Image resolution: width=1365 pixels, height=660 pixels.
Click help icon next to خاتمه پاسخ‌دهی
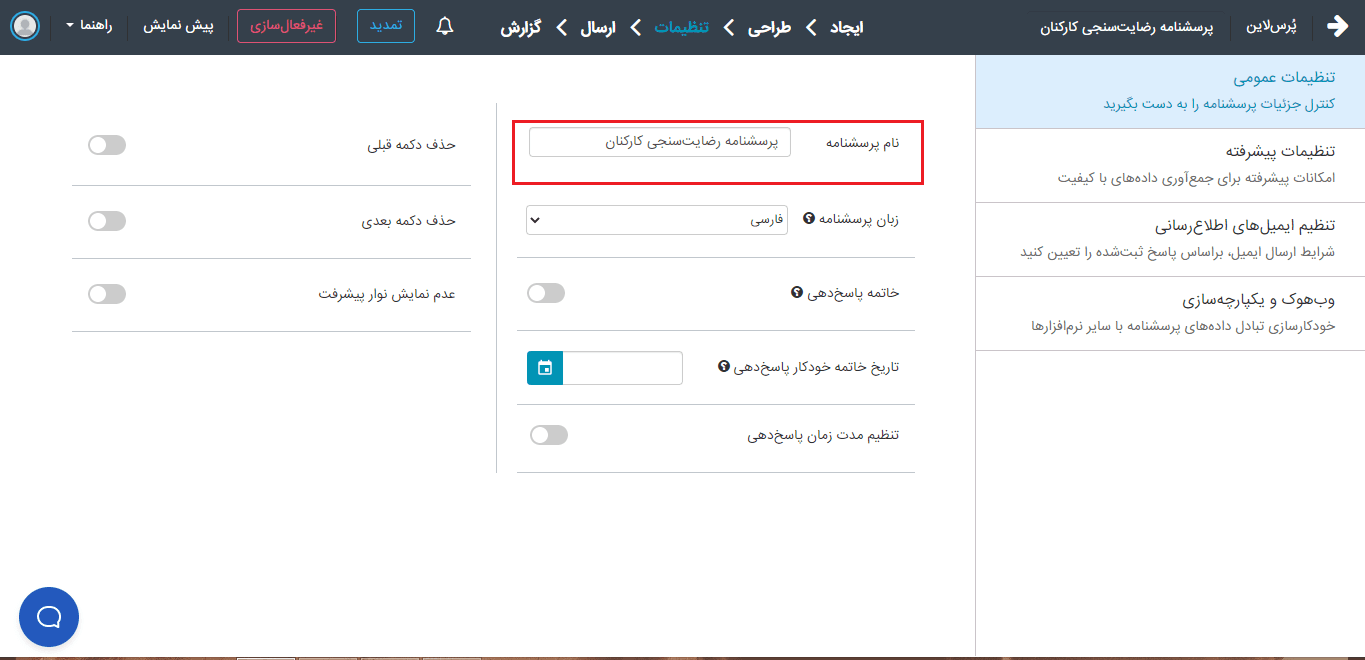point(797,293)
